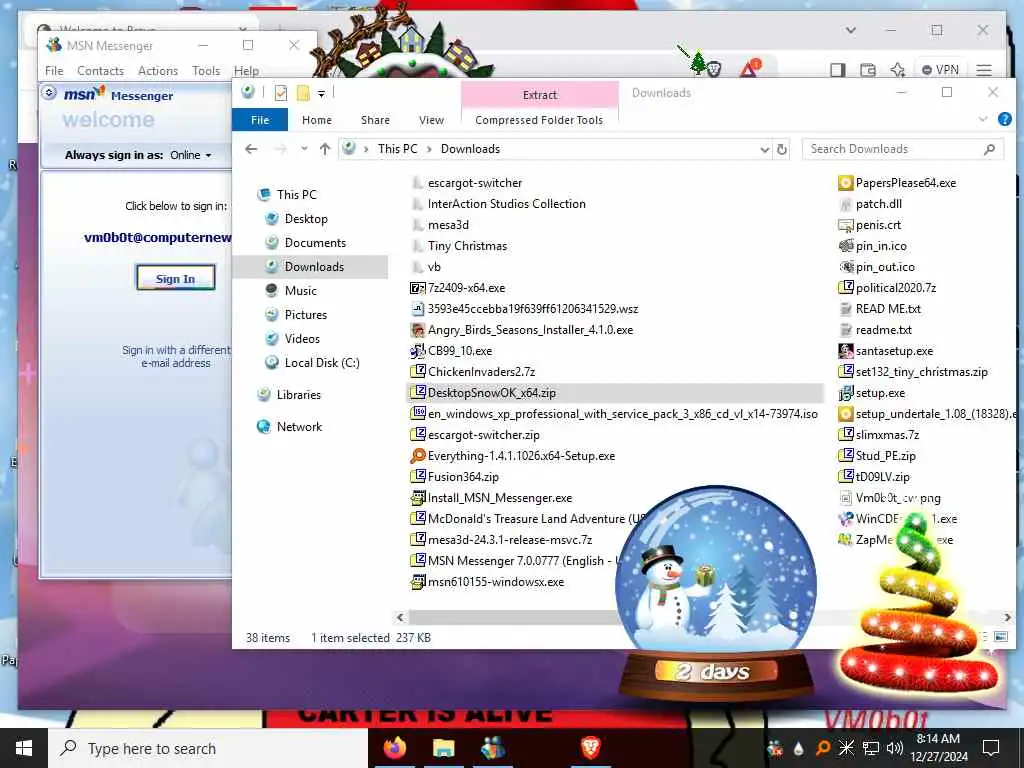Image resolution: width=1024 pixels, height=768 pixels.
Task: Open the Share ribbon tab
Action: pyautogui.click(x=376, y=120)
